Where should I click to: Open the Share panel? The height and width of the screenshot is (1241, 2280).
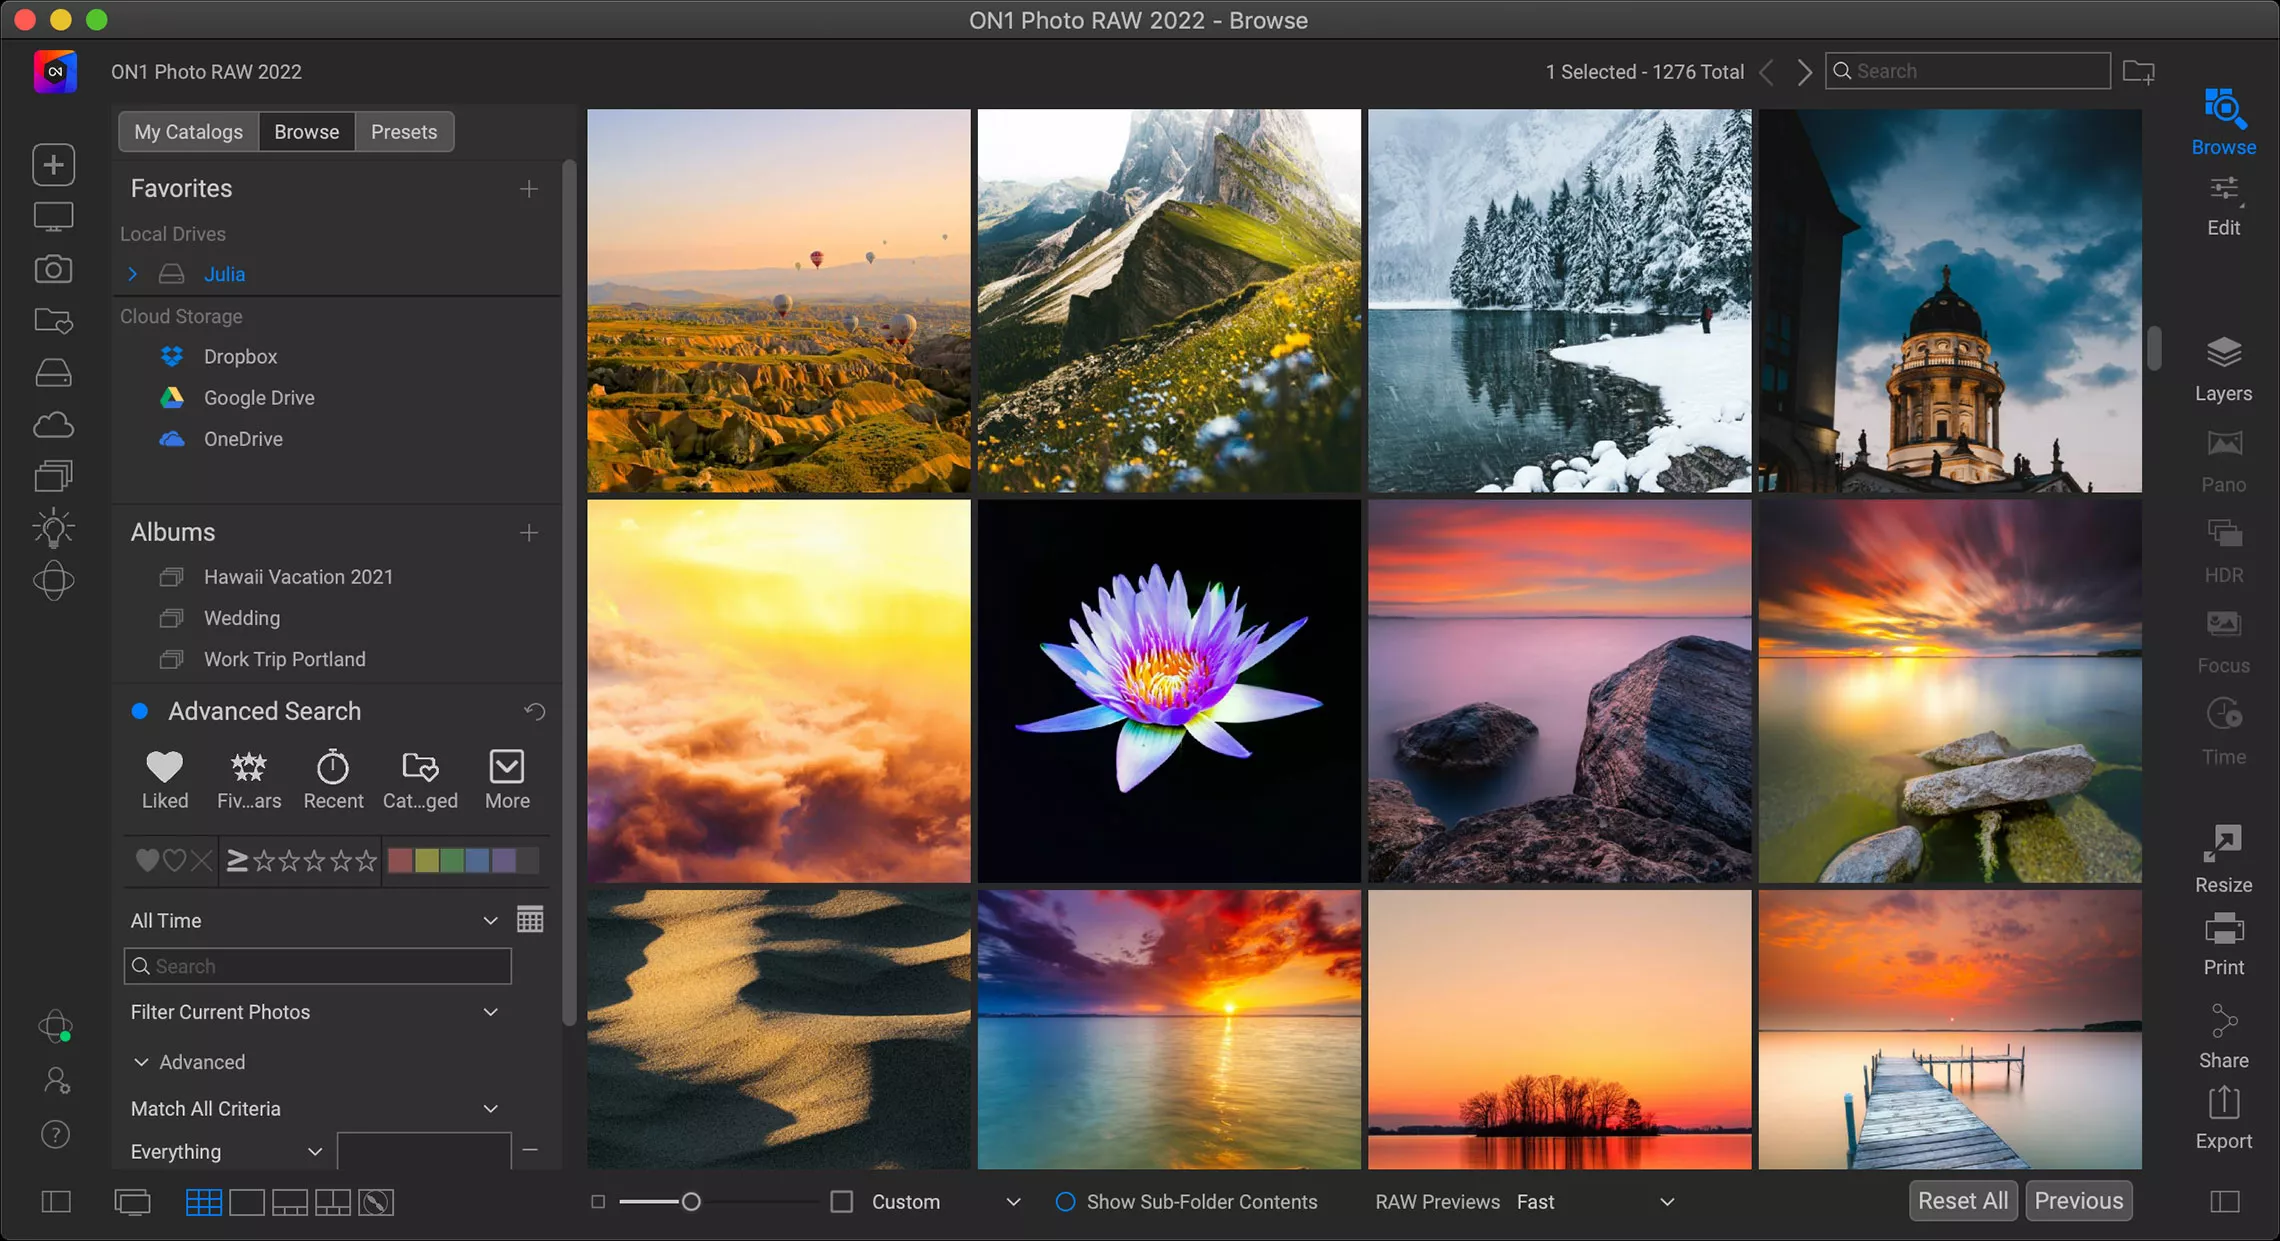click(x=2222, y=1035)
